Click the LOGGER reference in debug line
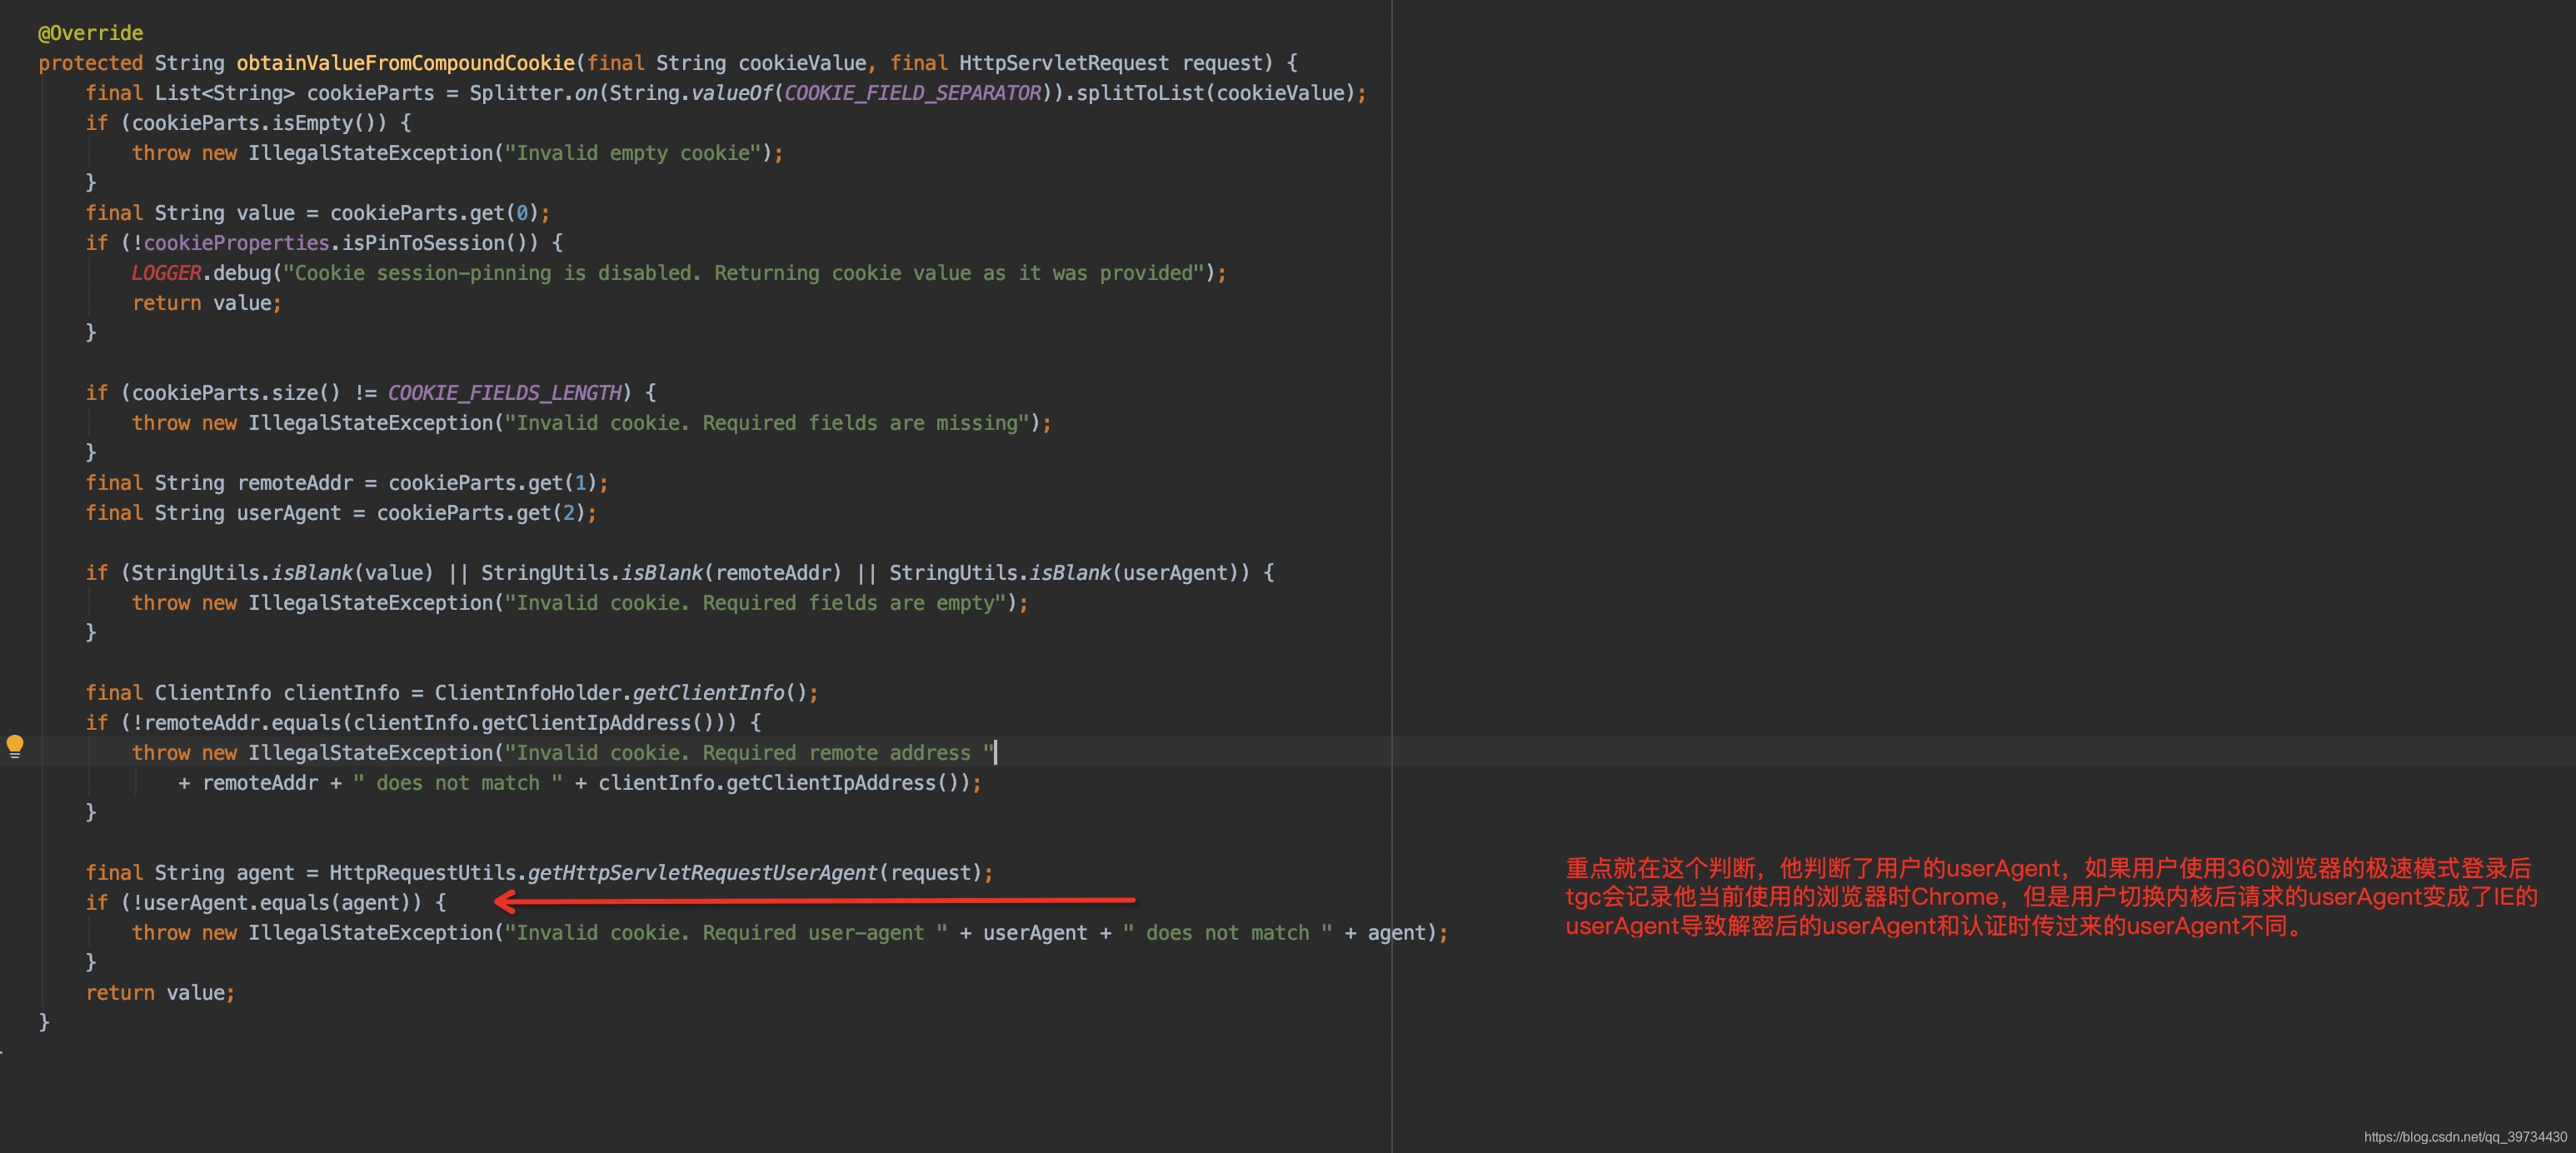2576x1153 pixels. tap(166, 273)
